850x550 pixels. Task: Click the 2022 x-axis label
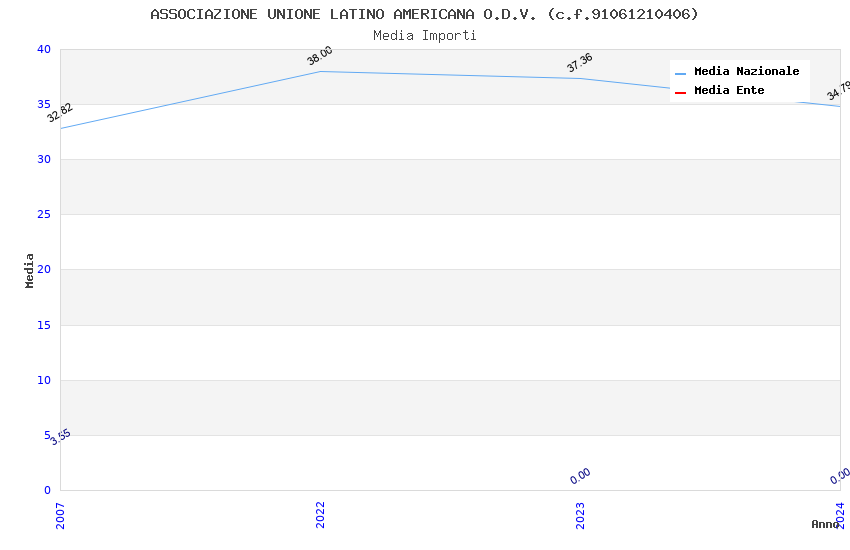click(x=320, y=515)
